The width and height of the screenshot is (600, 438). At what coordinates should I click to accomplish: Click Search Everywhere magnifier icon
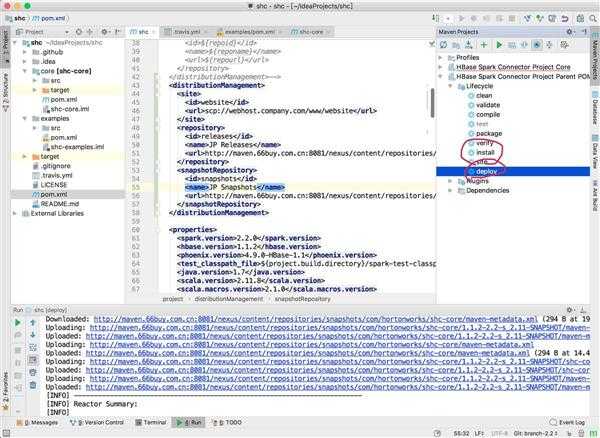[x=593, y=18]
